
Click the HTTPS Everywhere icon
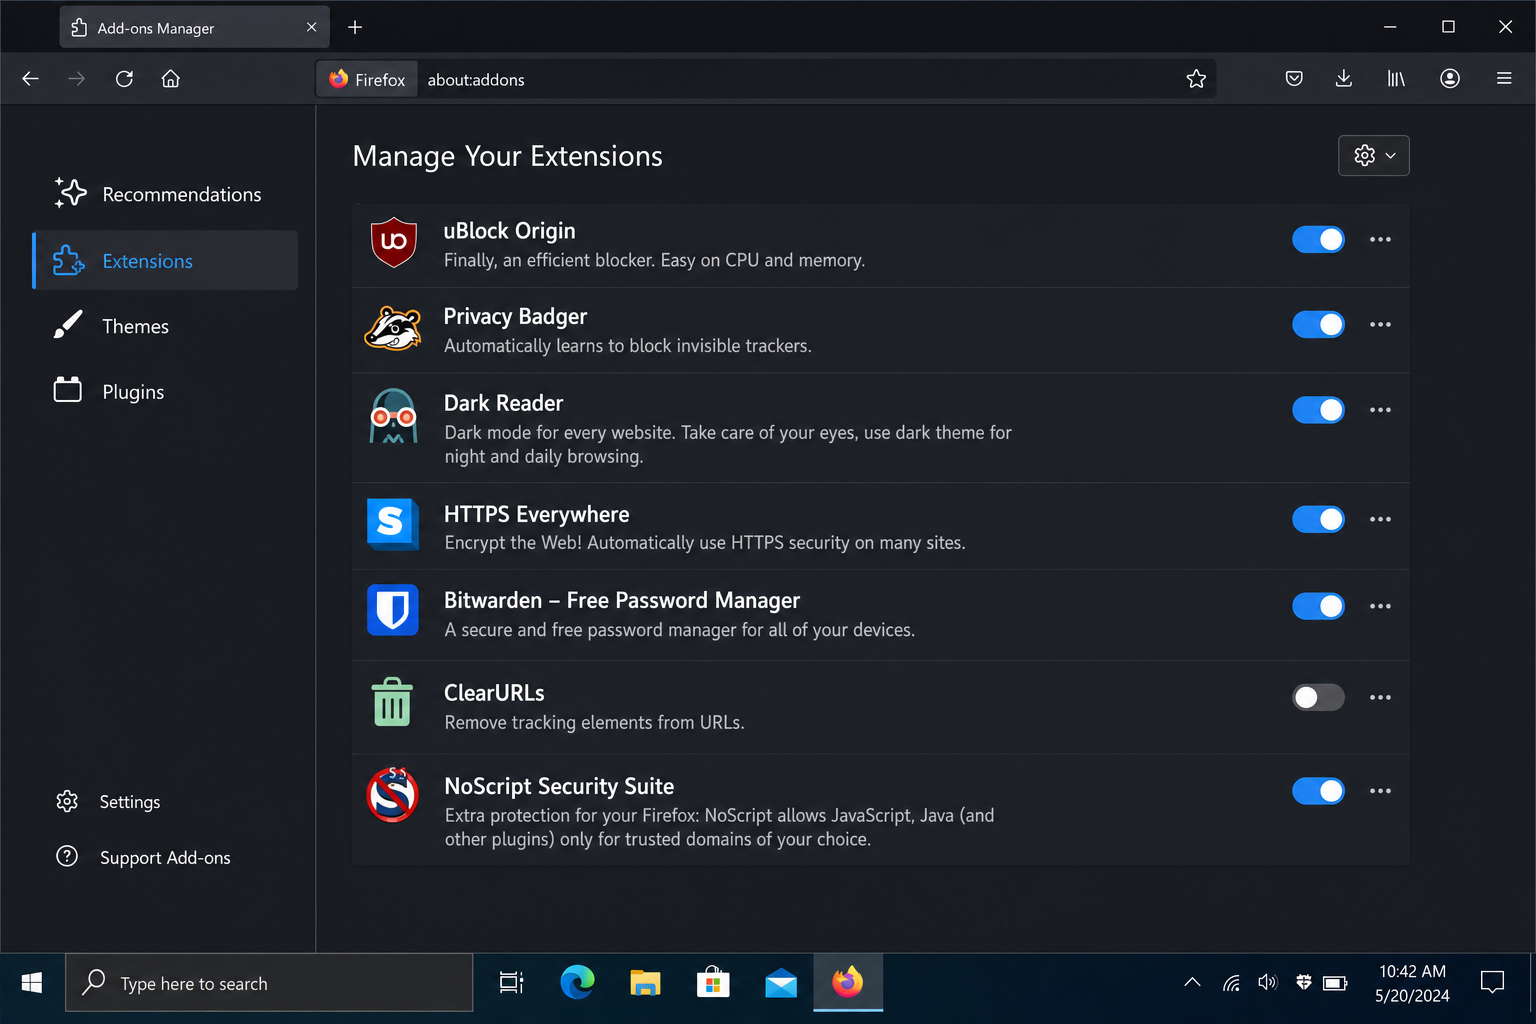pyautogui.click(x=393, y=524)
